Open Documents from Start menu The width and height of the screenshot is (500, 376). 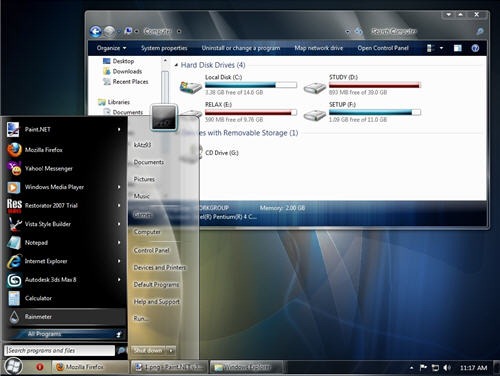coord(149,162)
